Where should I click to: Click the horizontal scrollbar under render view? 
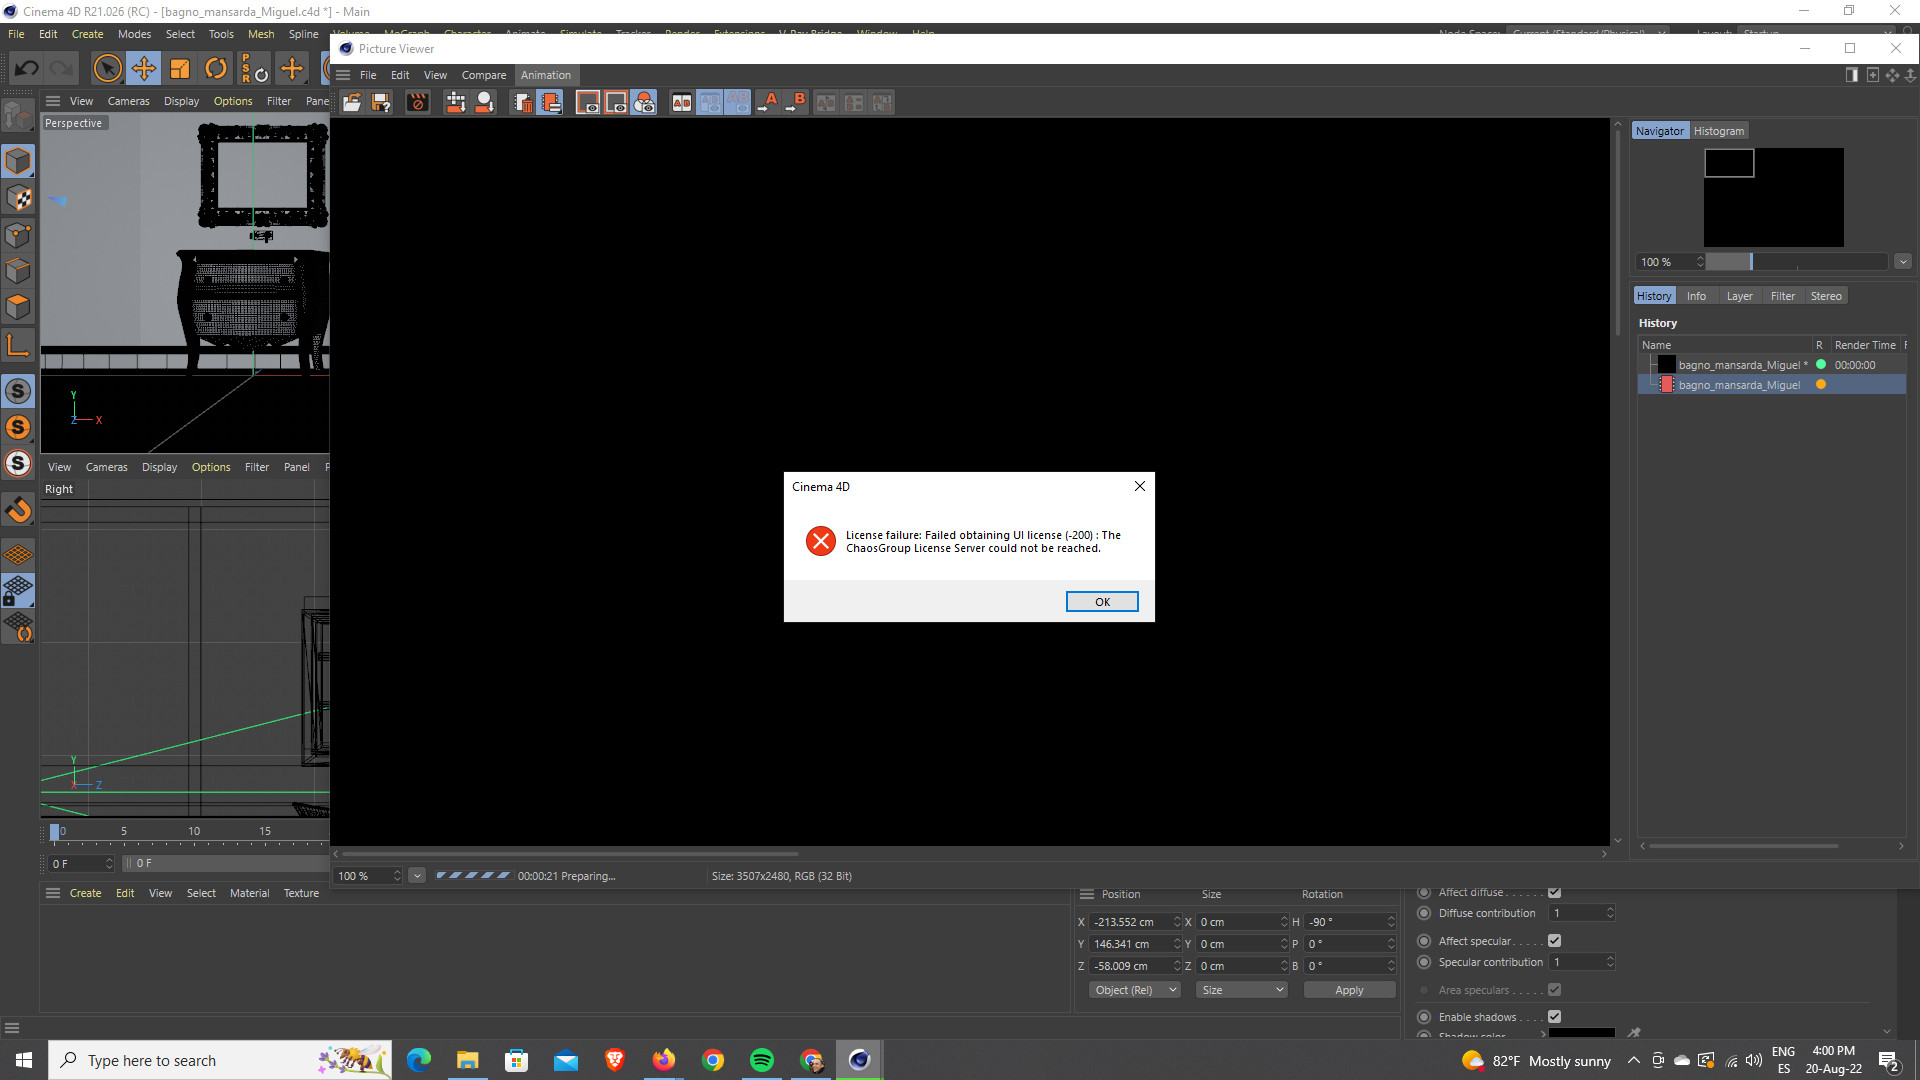pyautogui.click(x=570, y=854)
